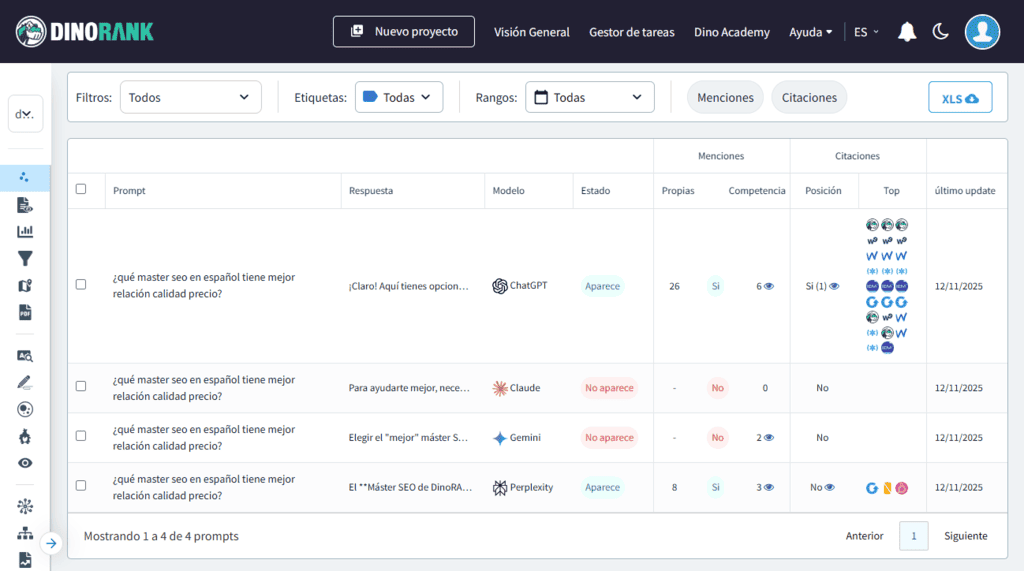The height and width of the screenshot is (571, 1024).
Task: Open the notifications bell
Action: [906, 31]
